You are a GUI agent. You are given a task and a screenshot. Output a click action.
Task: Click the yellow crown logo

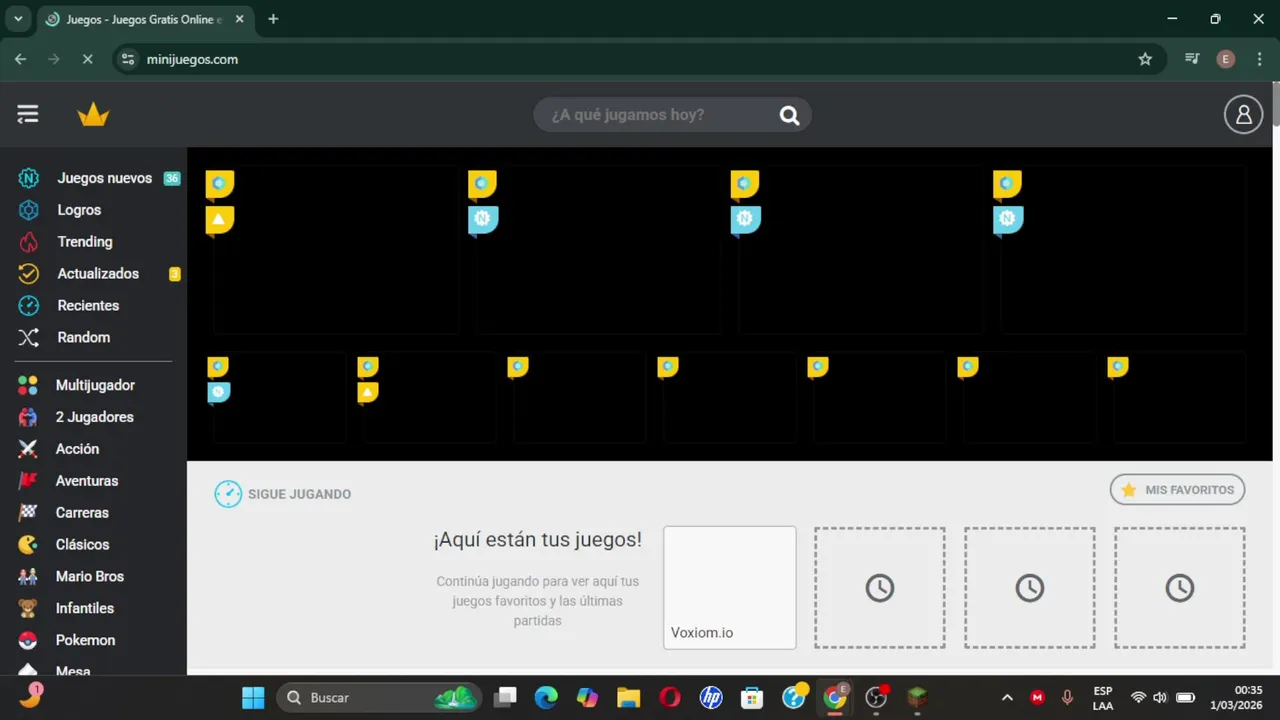coord(93,115)
